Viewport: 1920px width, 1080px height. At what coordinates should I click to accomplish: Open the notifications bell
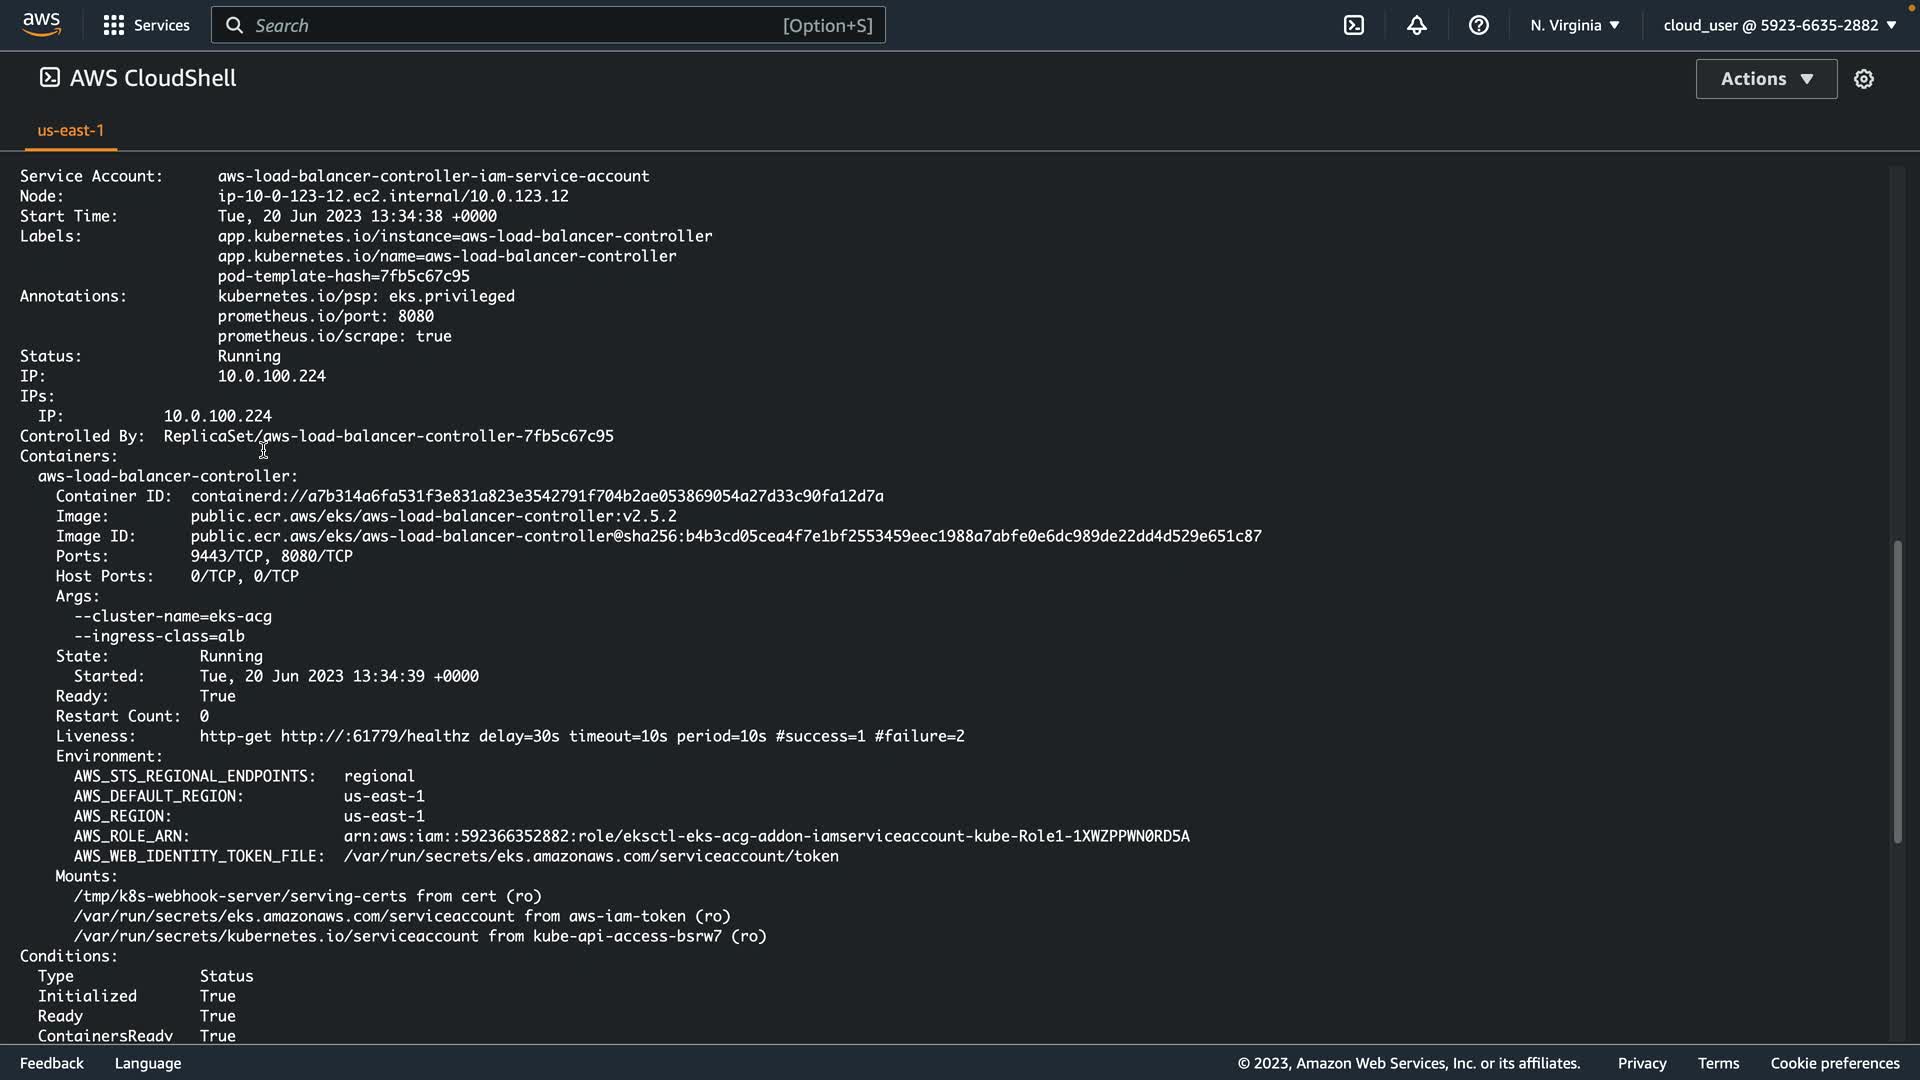click(1416, 25)
